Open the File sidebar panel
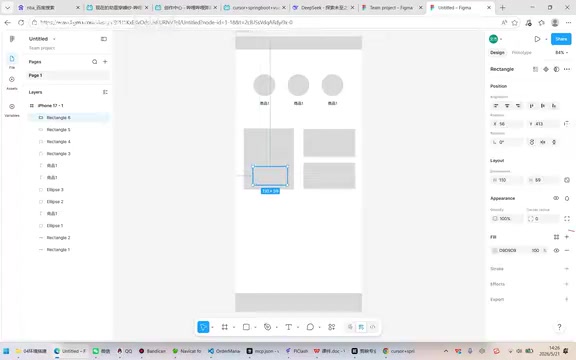 (12, 61)
